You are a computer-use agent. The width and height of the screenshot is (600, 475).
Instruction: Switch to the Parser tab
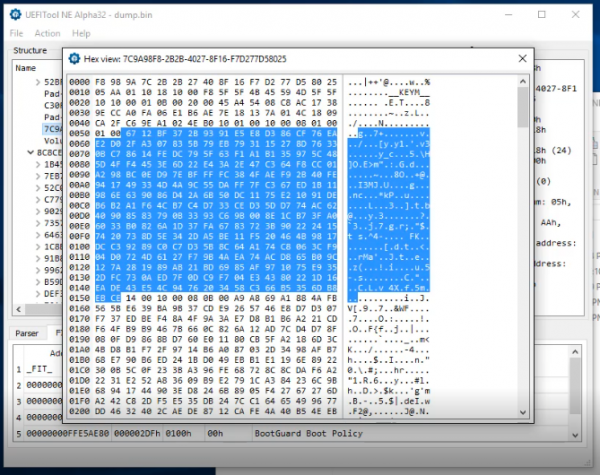[x=27, y=333]
